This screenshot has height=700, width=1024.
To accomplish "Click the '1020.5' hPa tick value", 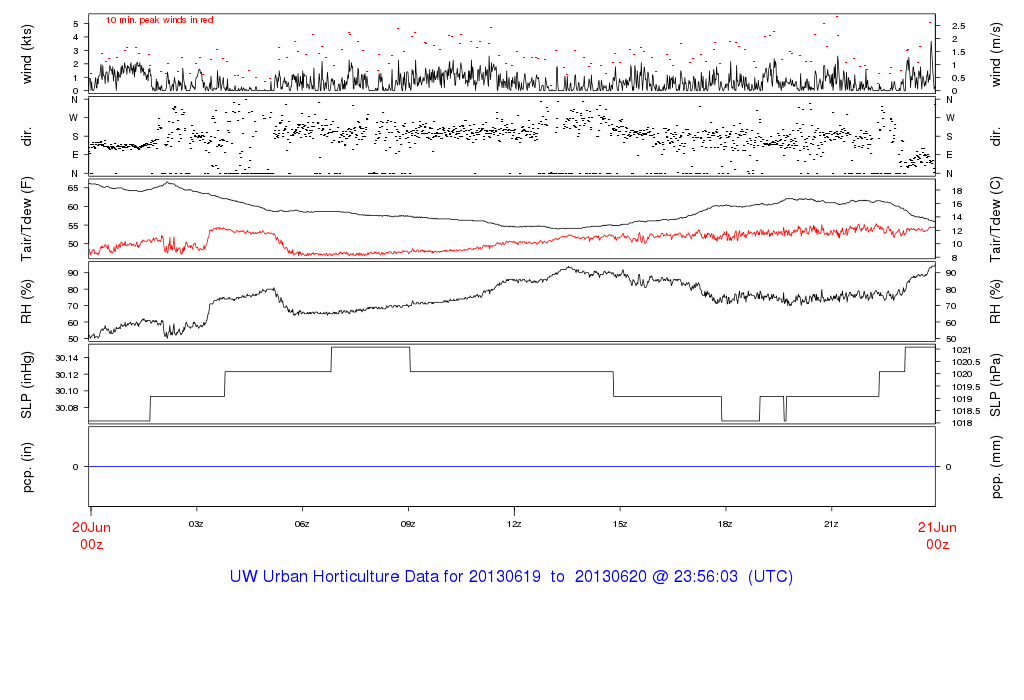I will point(967,362).
